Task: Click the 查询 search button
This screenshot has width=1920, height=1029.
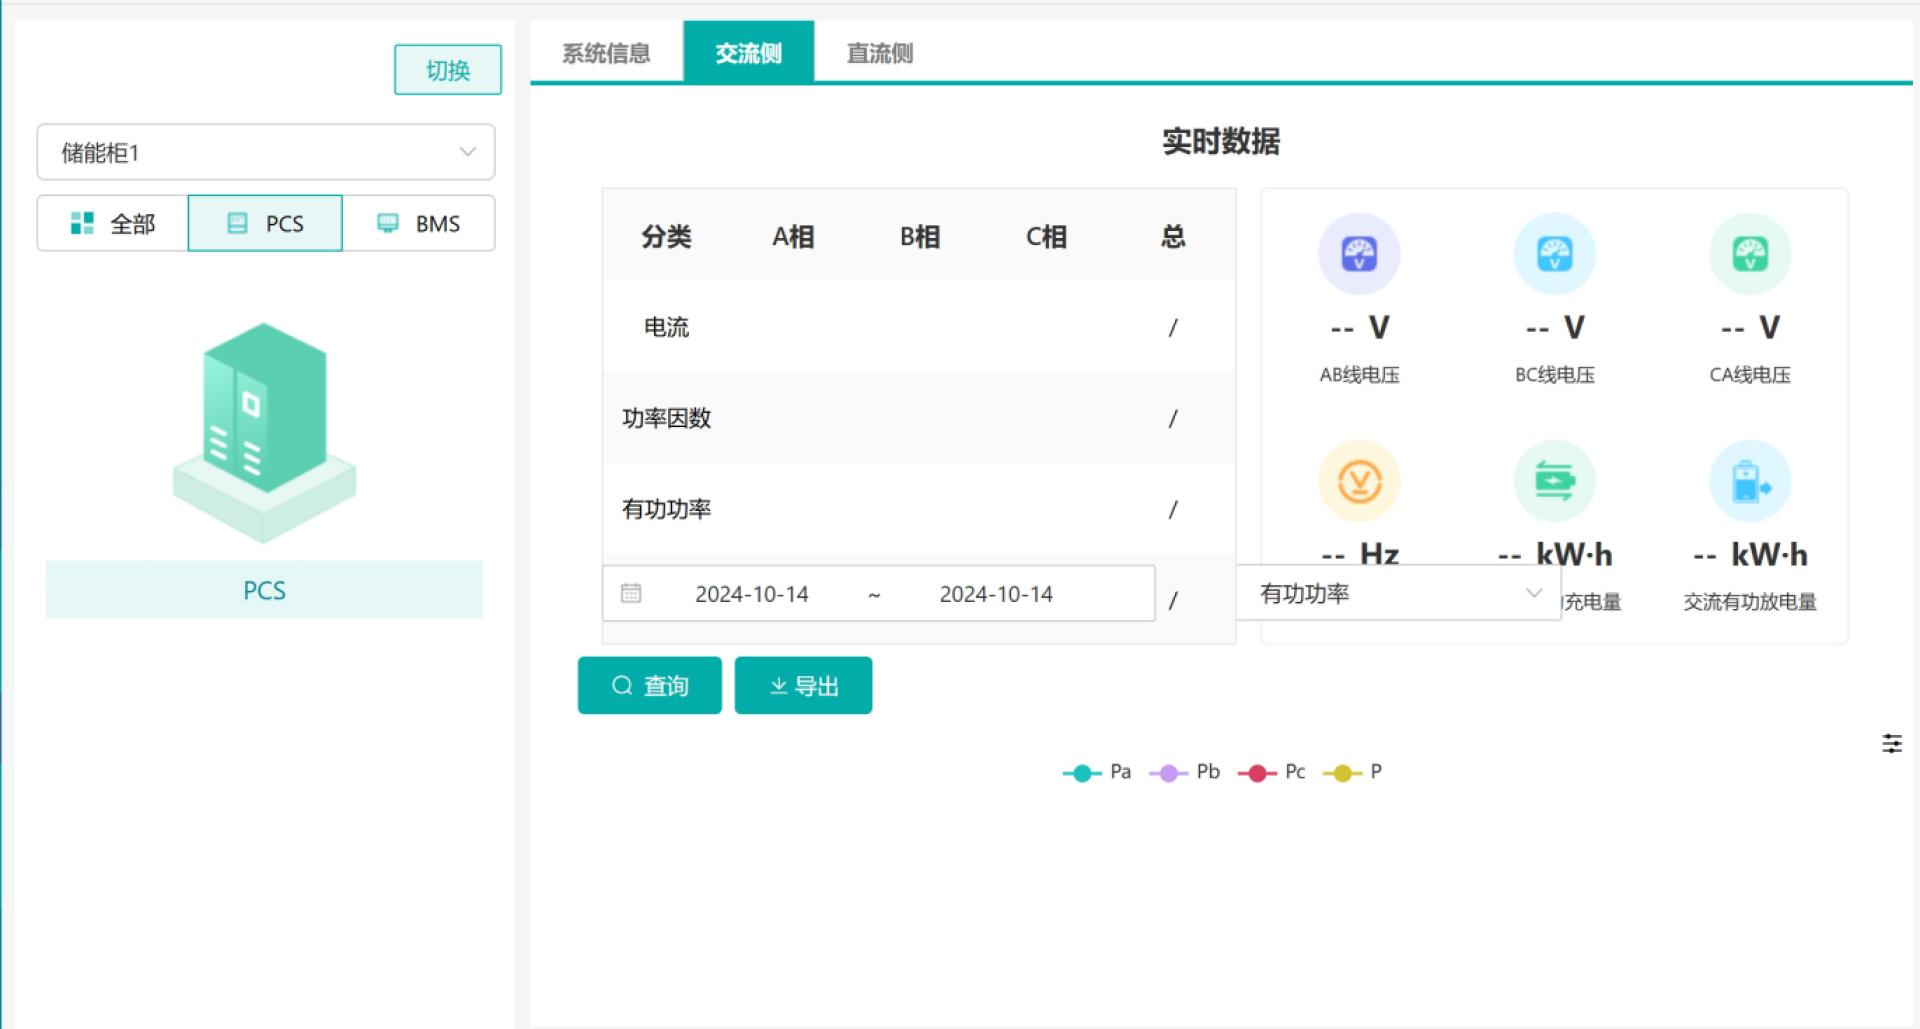Action: pyautogui.click(x=649, y=686)
